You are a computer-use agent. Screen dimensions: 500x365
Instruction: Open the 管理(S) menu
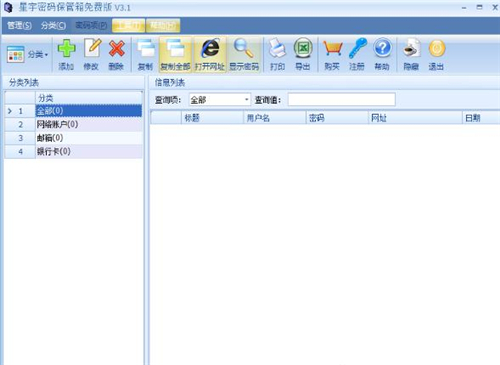click(20, 25)
